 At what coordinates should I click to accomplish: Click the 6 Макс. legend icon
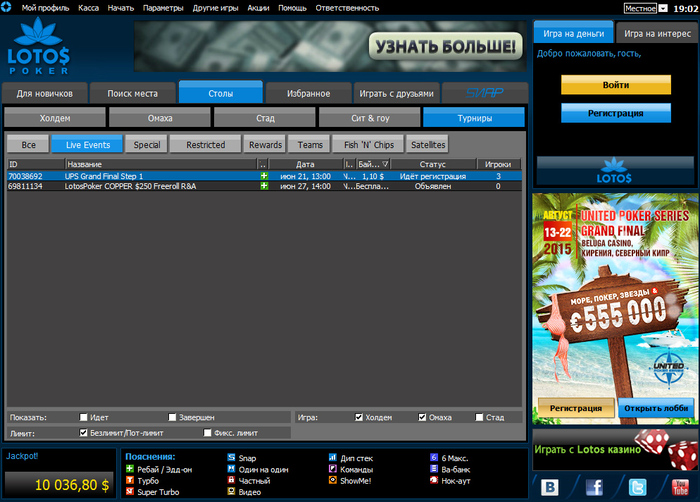pos(434,457)
